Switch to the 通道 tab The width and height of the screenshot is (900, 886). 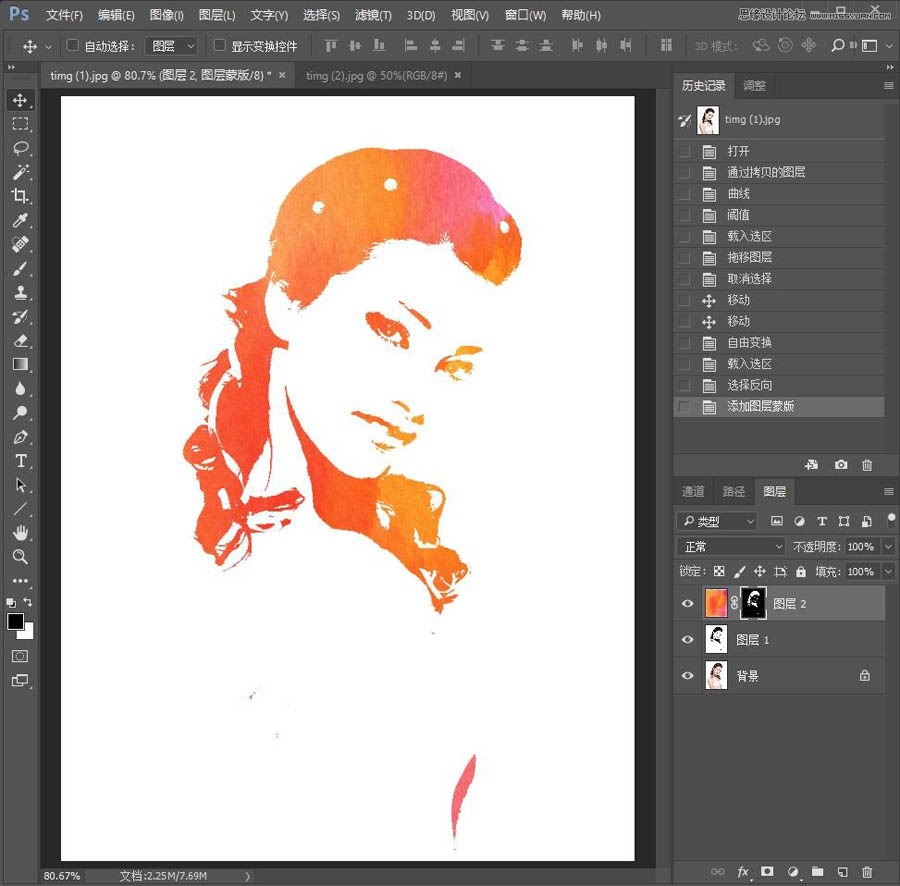click(693, 492)
